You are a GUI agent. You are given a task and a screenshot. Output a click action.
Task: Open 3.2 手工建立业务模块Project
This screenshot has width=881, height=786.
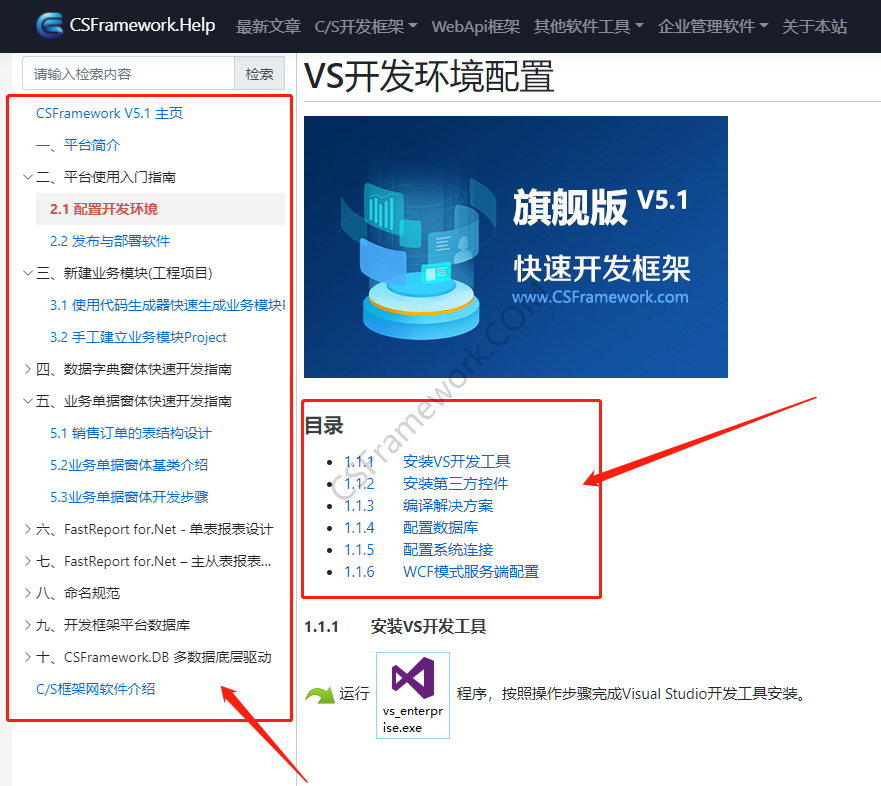[138, 337]
